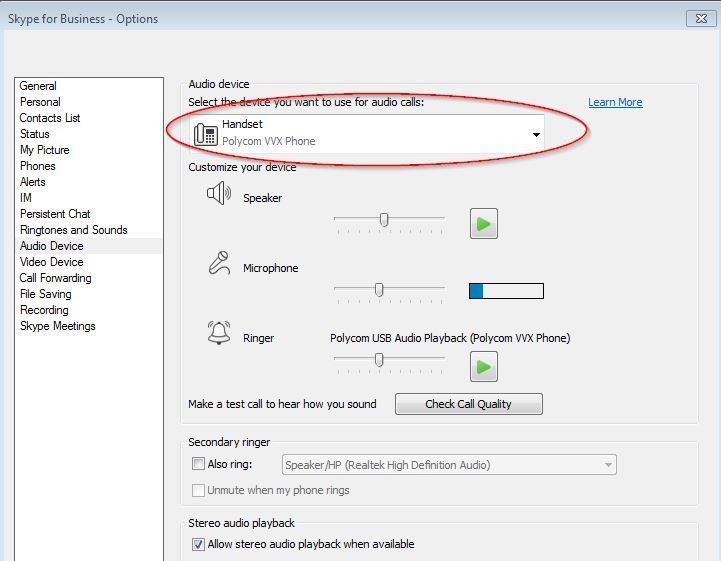
Task: Select the Recording category
Action: tap(44, 310)
